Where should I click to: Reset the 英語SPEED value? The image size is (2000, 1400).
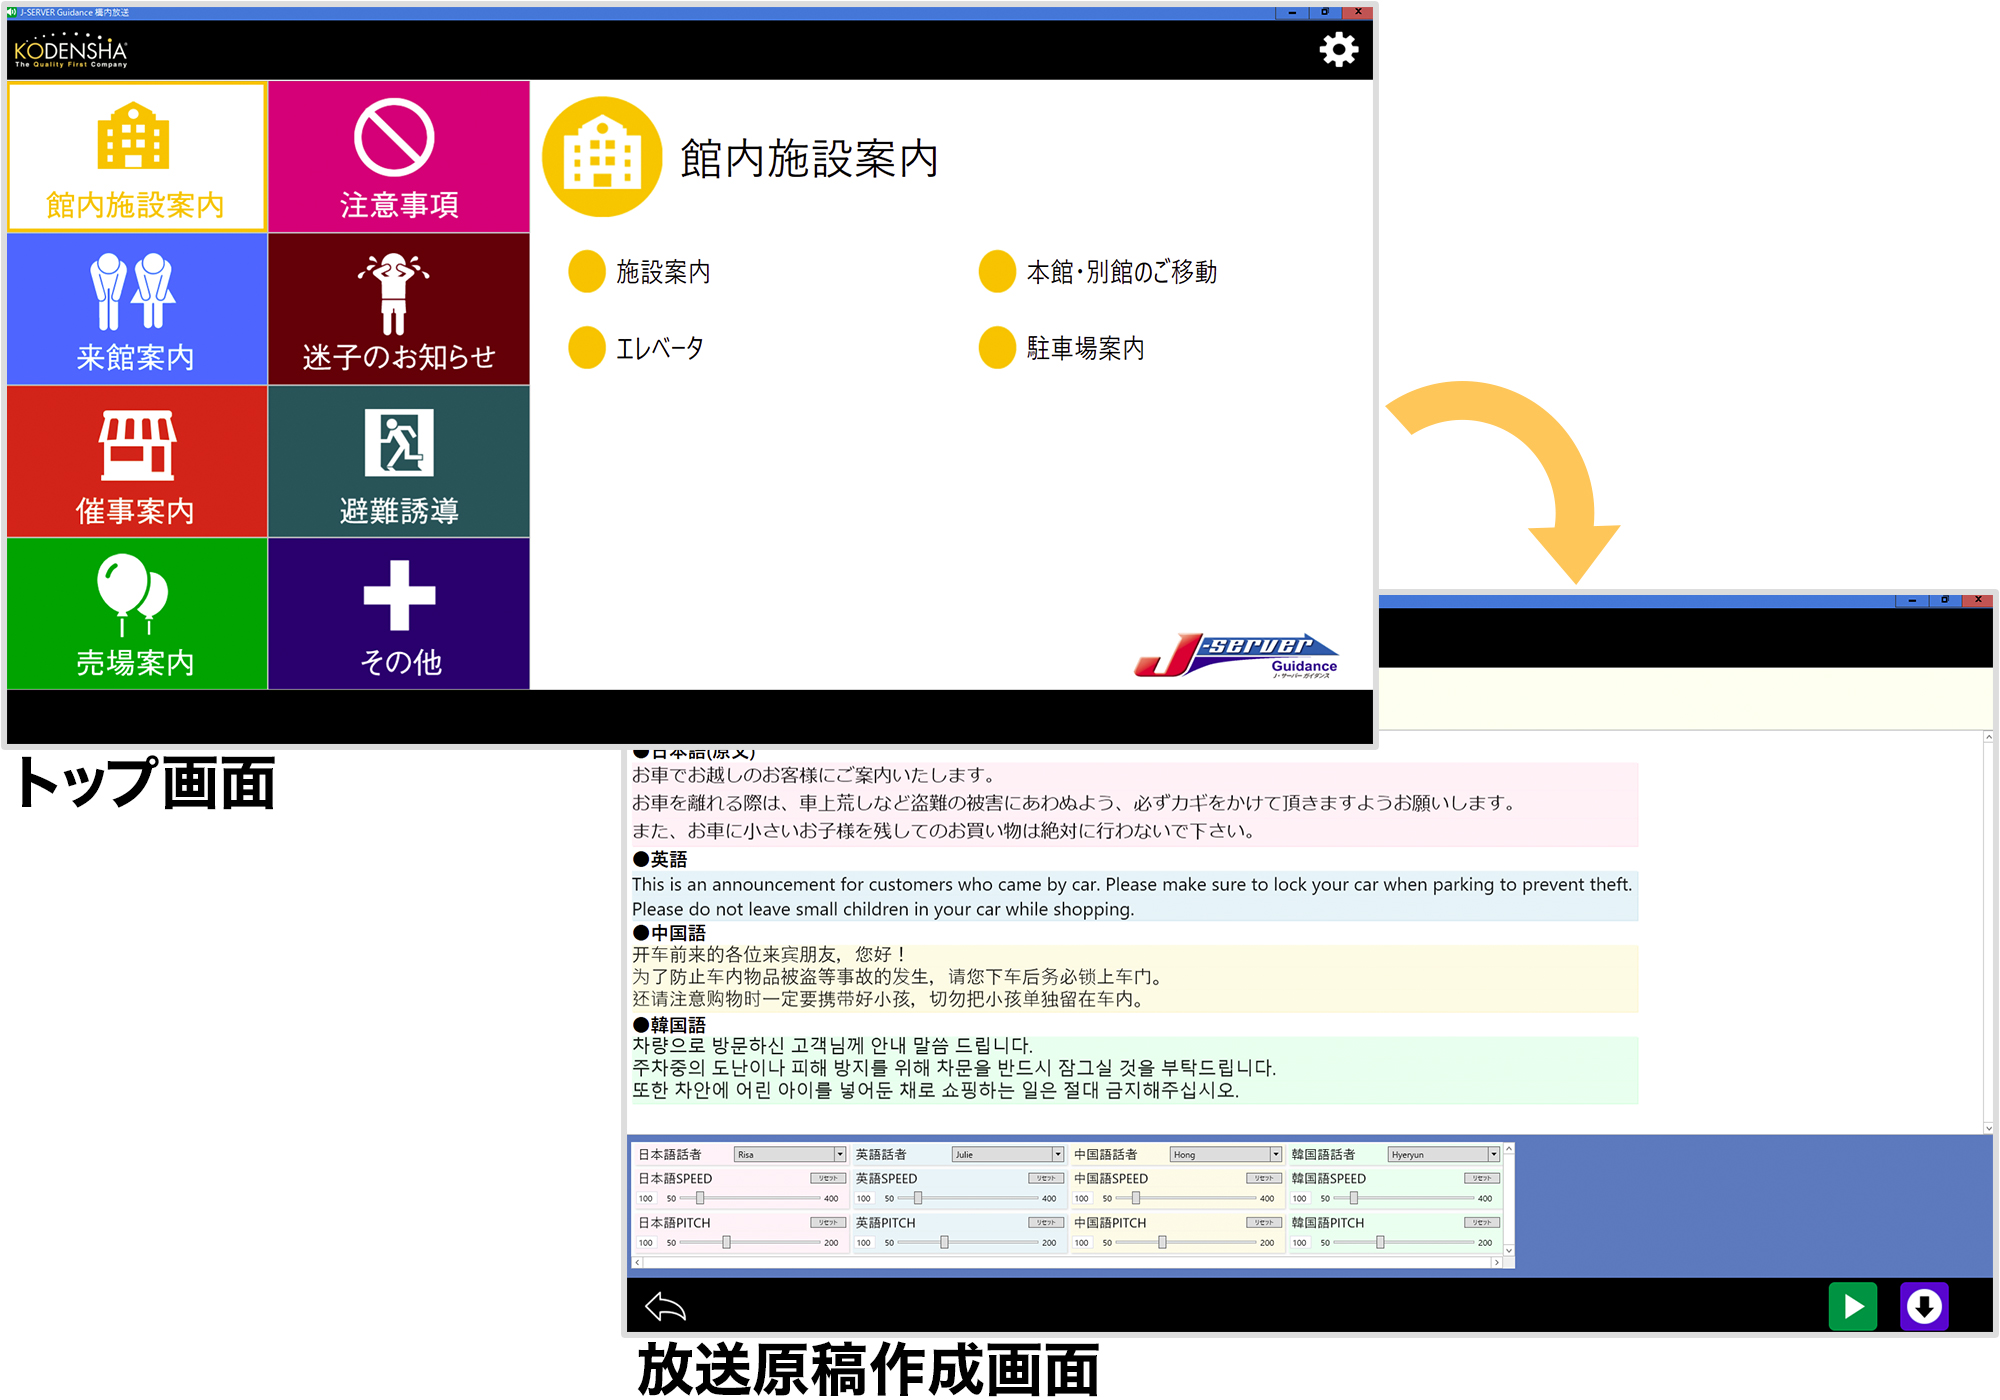pos(1046,1178)
